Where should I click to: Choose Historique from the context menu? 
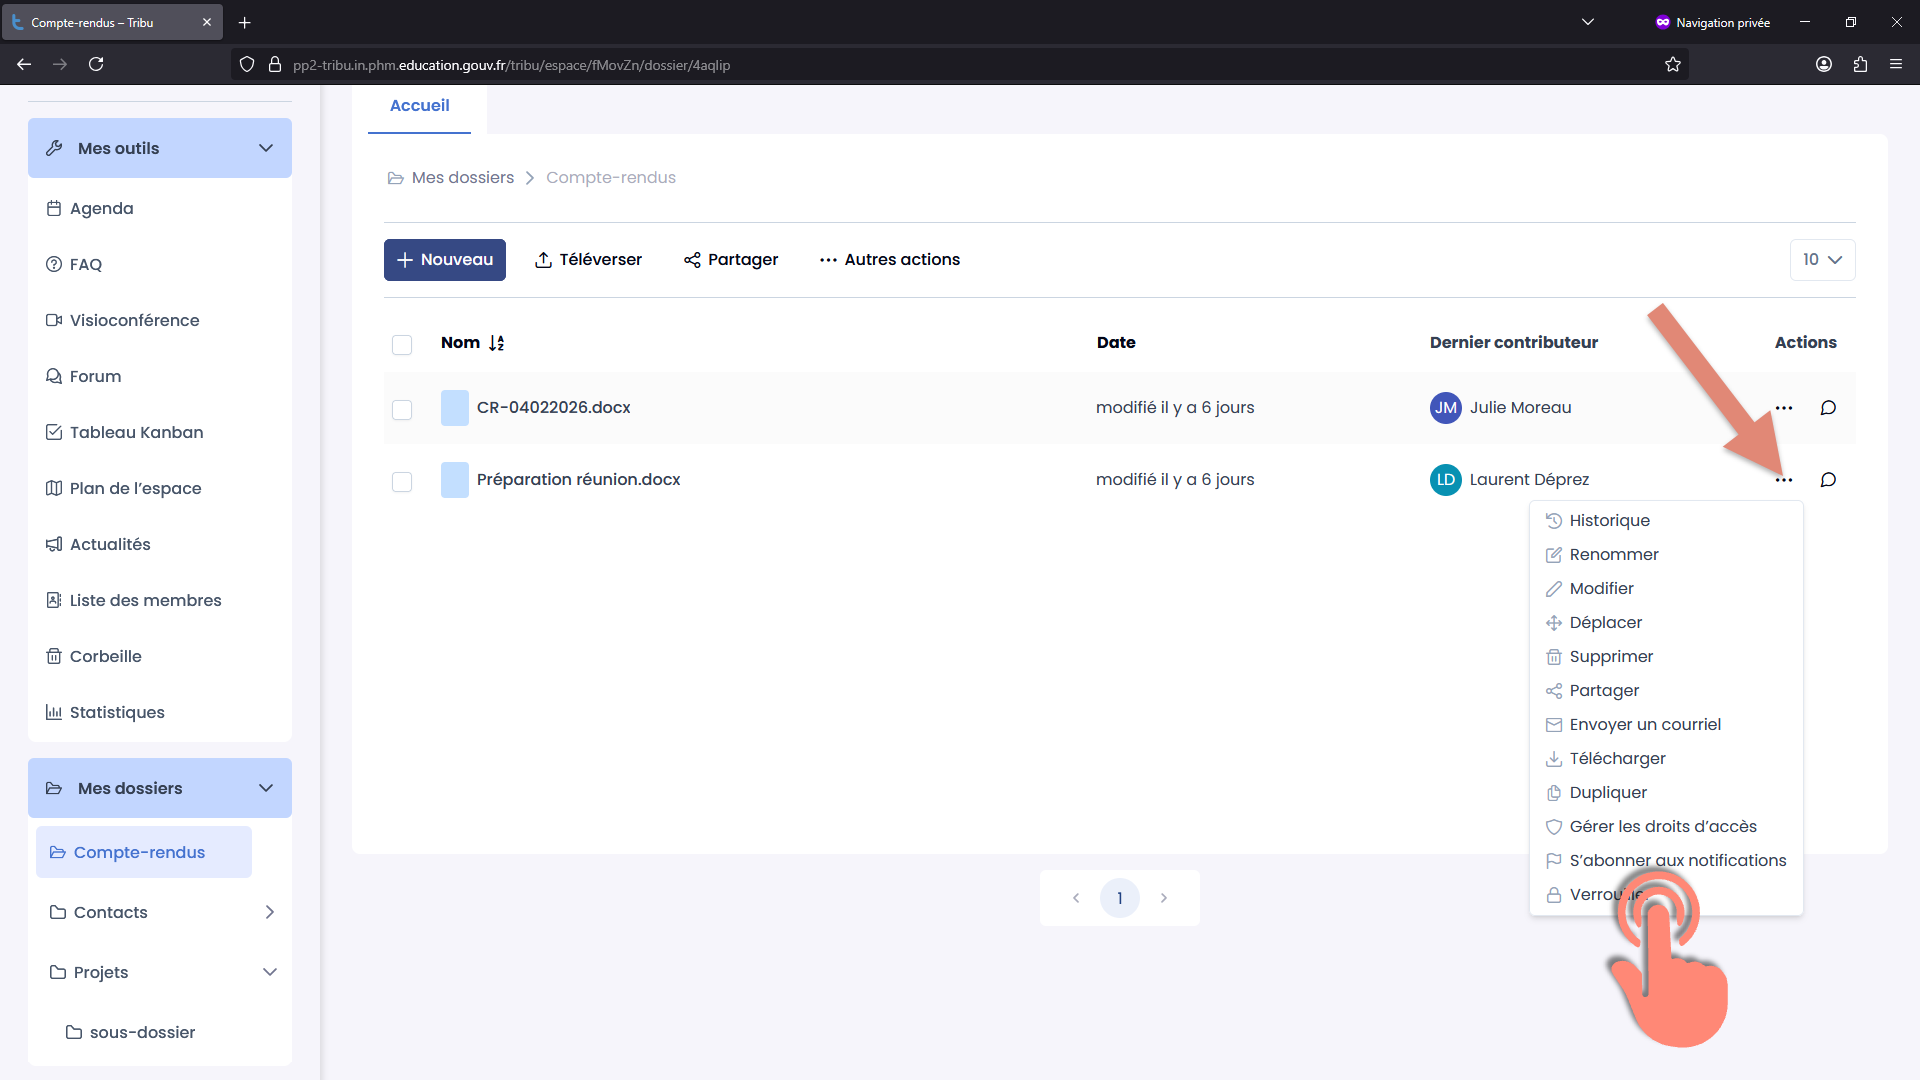tap(1666, 521)
